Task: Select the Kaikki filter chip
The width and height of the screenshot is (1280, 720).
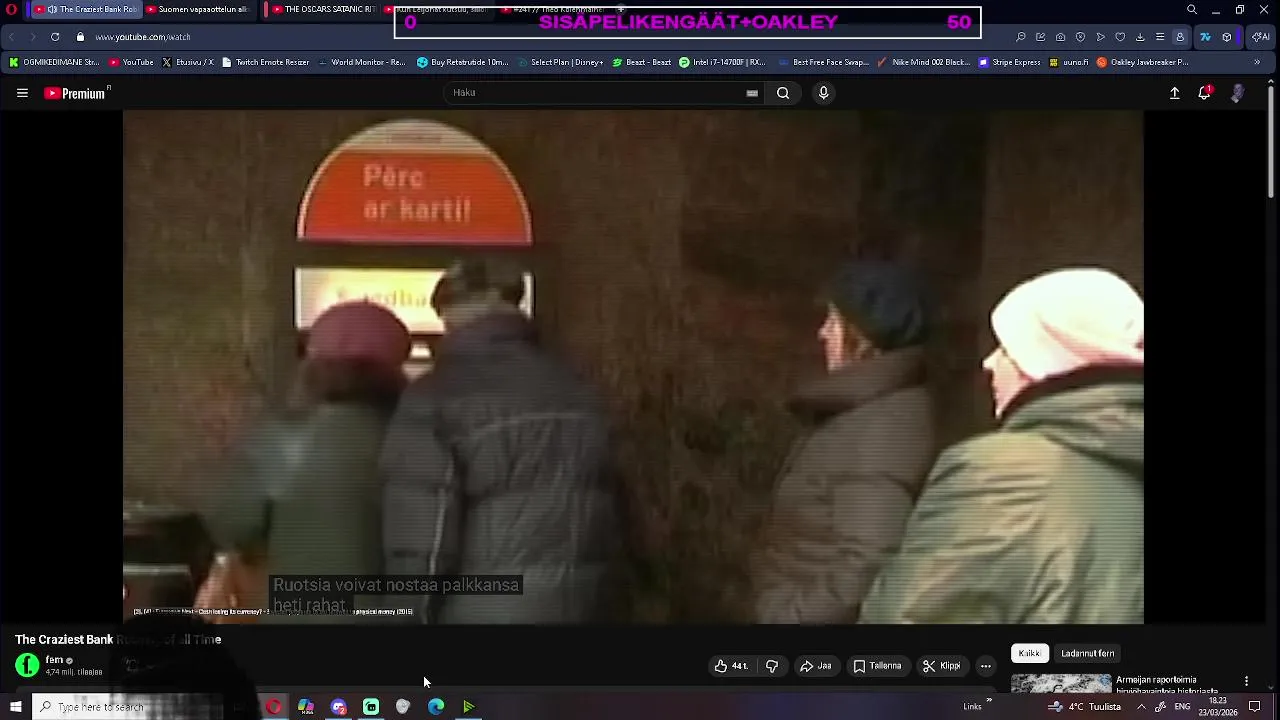Action: tap(1029, 653)
